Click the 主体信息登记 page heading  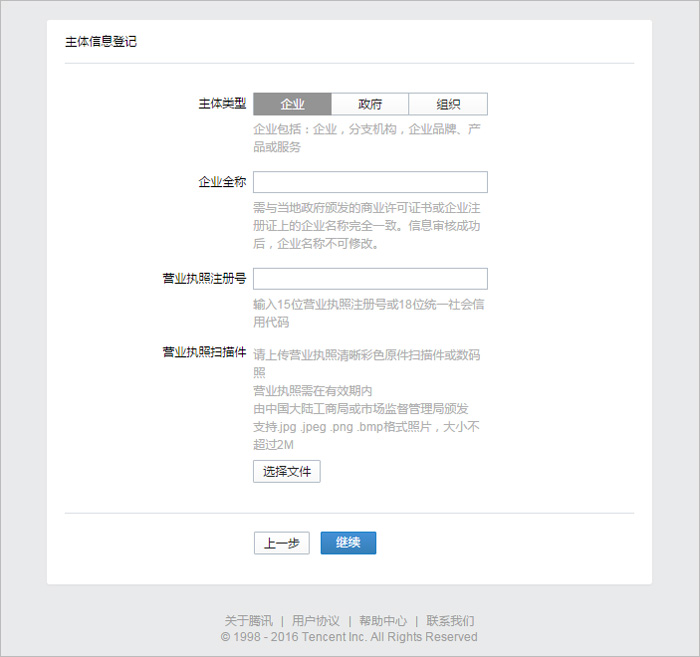101,42
